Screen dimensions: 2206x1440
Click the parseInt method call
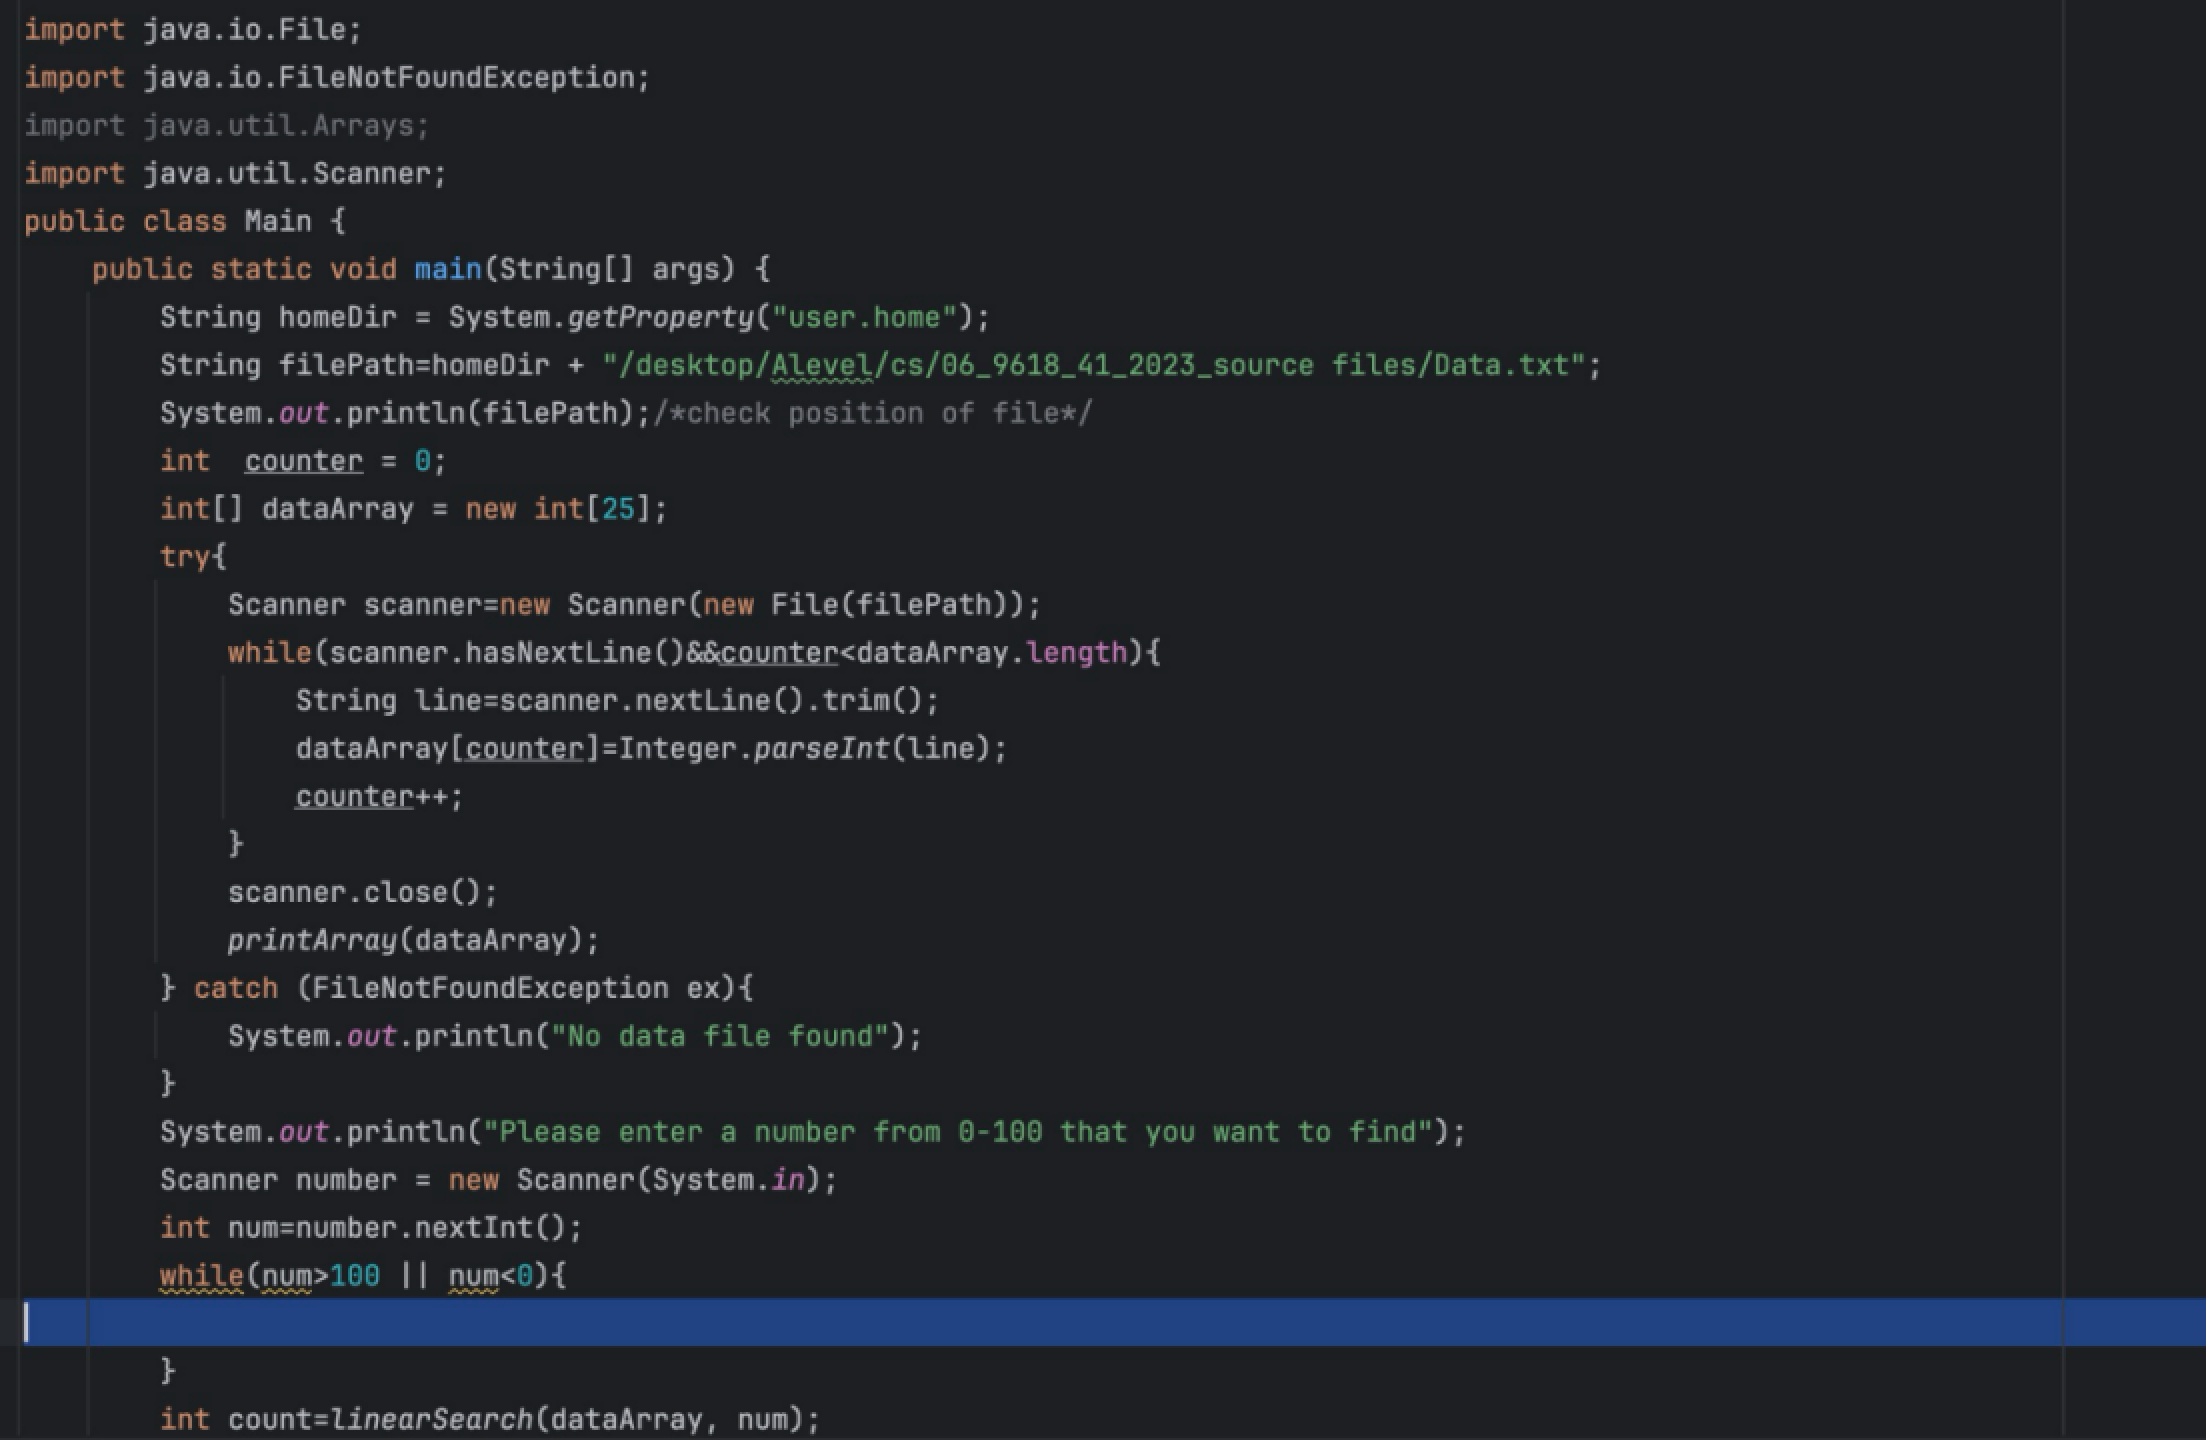click(820, 749)
